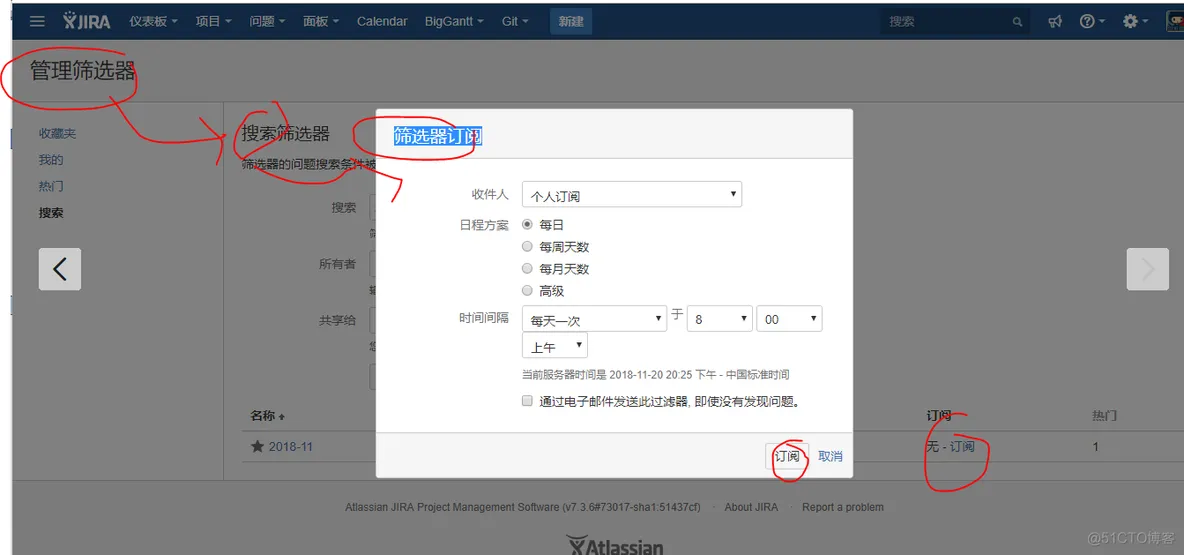Select the 每周天数 schedule option
This screenshot has width=1184, height=555.
coord(528,246)
